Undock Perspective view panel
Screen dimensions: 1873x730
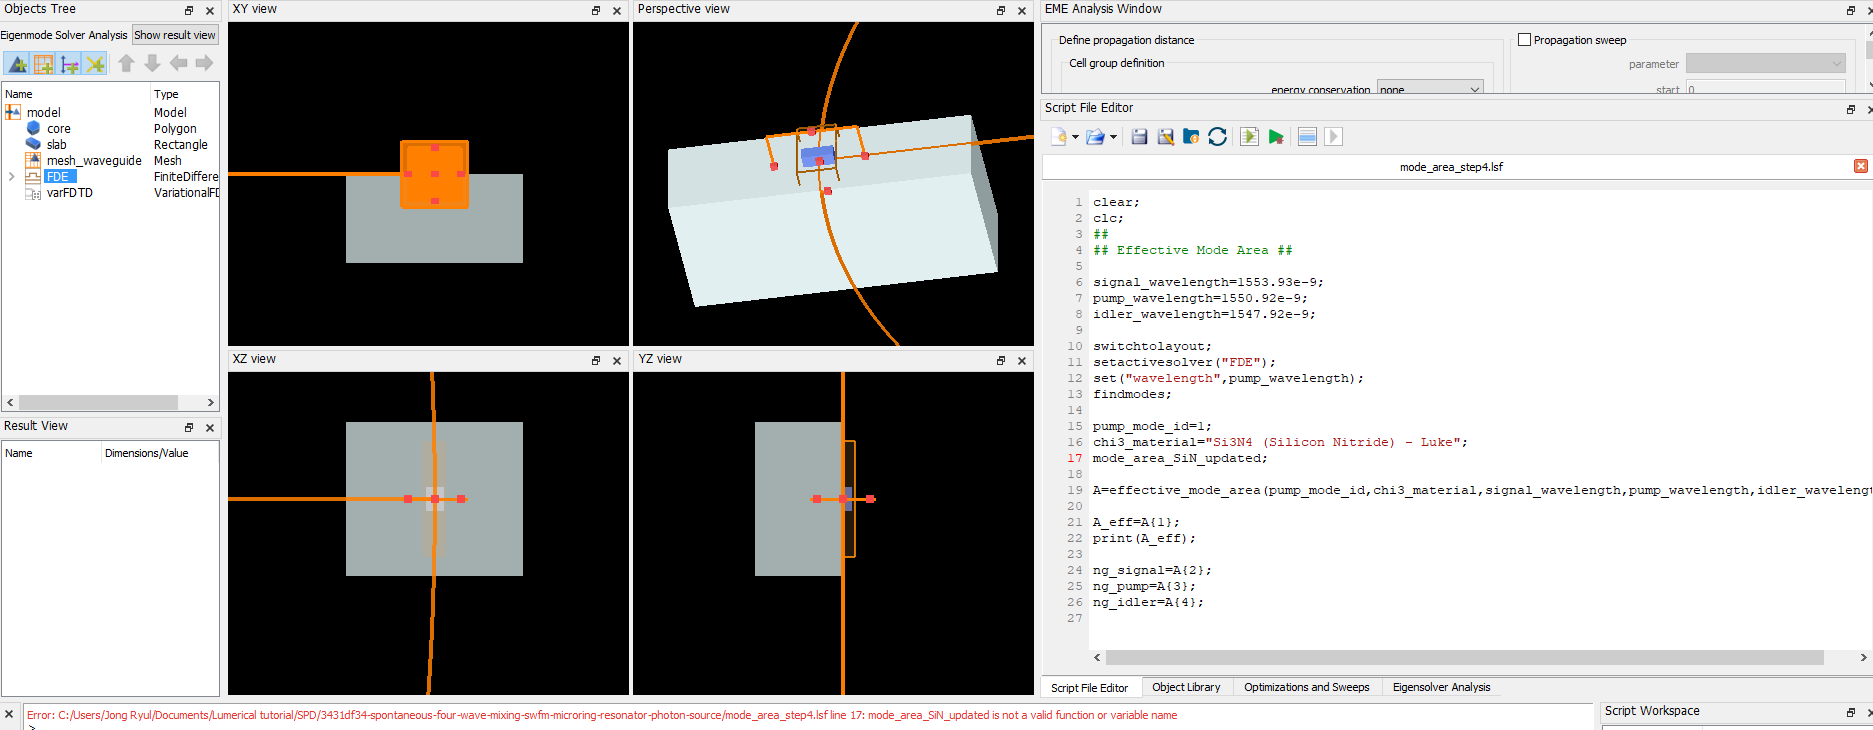click(x=1001, y=10)
